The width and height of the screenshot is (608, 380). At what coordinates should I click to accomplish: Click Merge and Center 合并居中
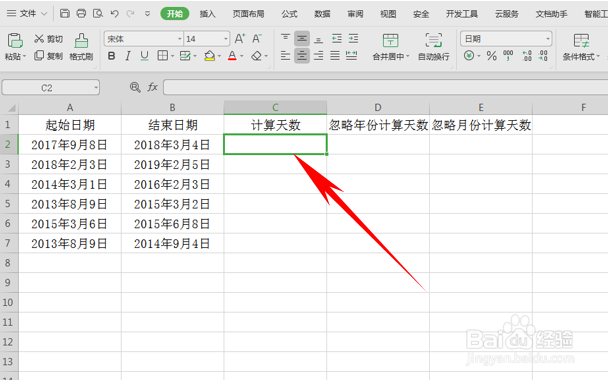390,47
